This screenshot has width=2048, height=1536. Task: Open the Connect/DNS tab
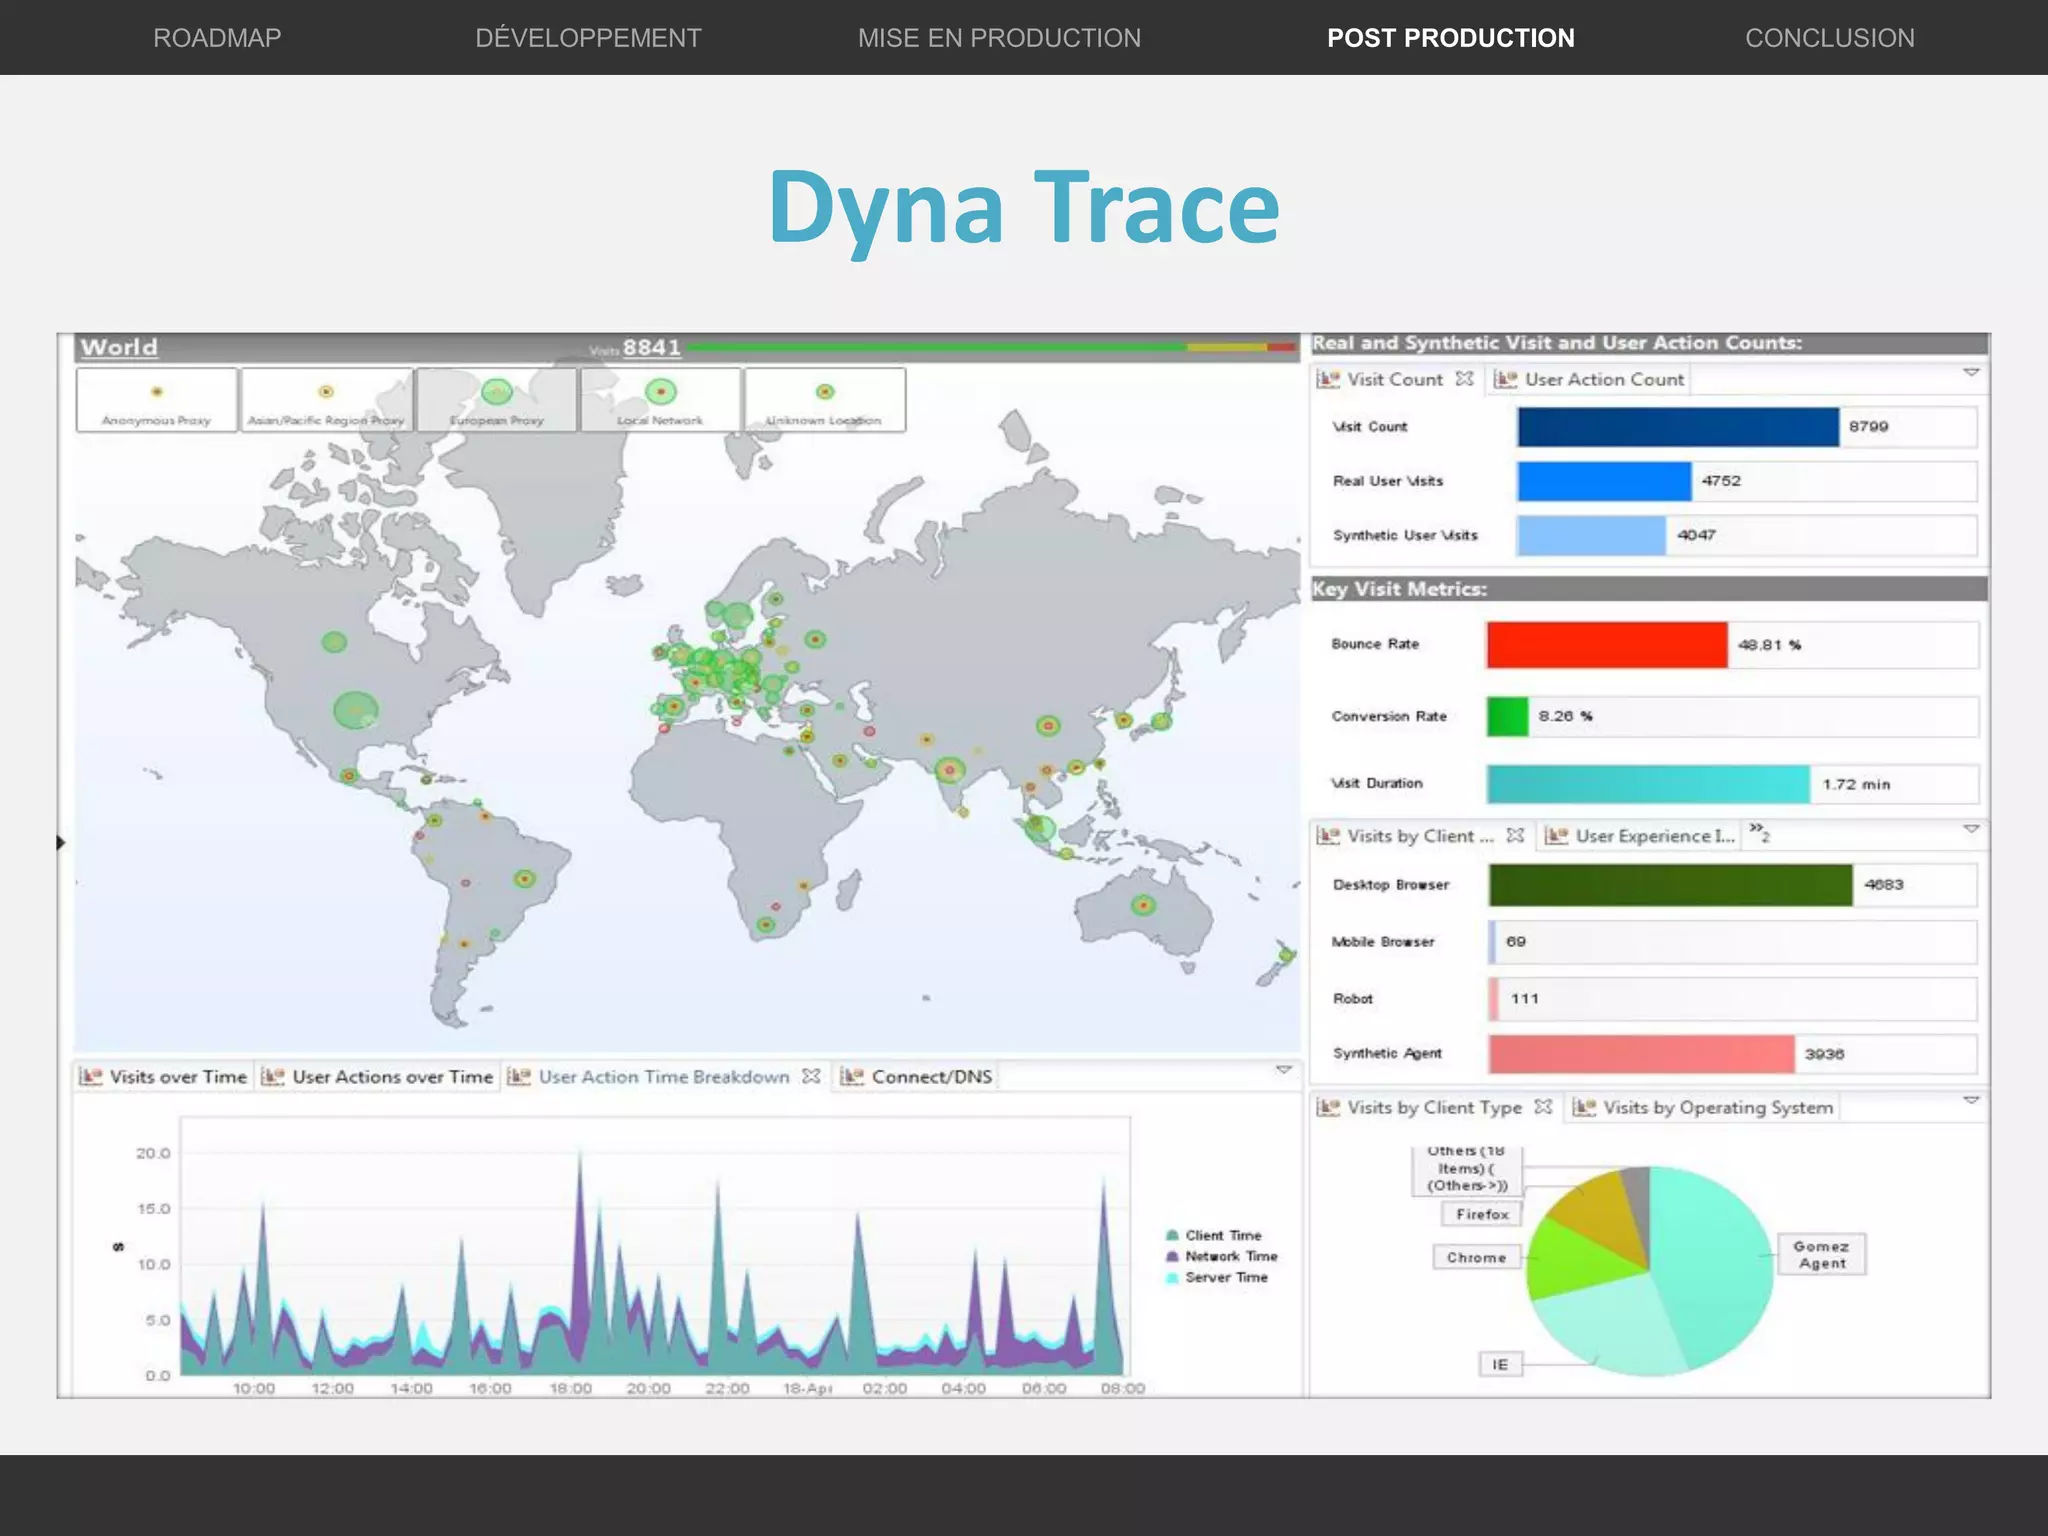coord(932,1077)
